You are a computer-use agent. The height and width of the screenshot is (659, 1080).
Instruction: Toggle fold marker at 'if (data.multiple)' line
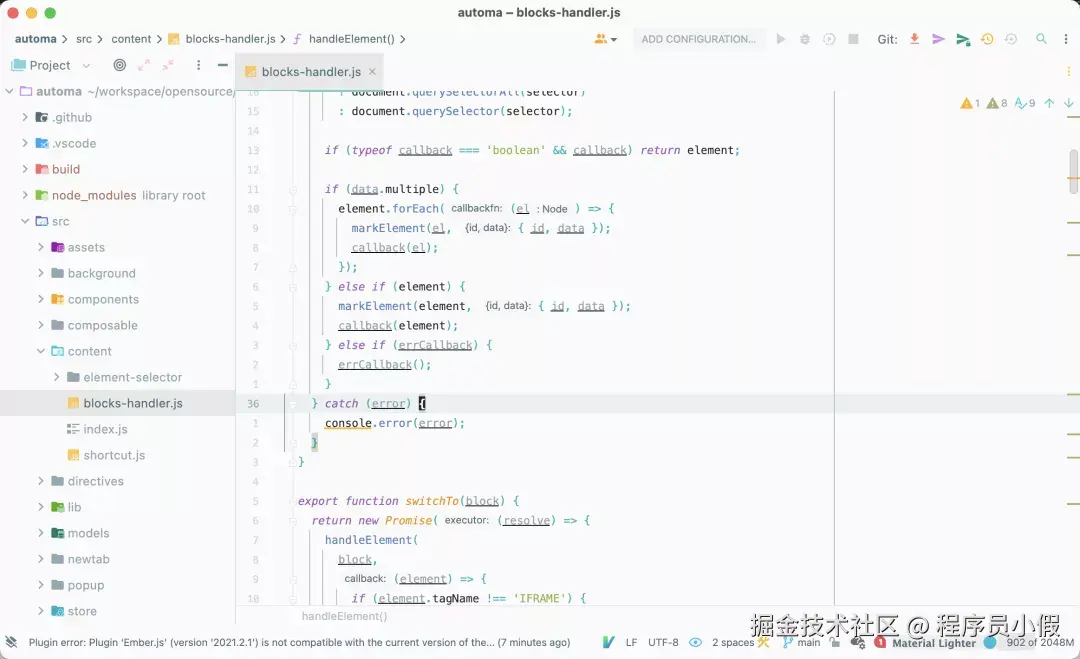293,189
